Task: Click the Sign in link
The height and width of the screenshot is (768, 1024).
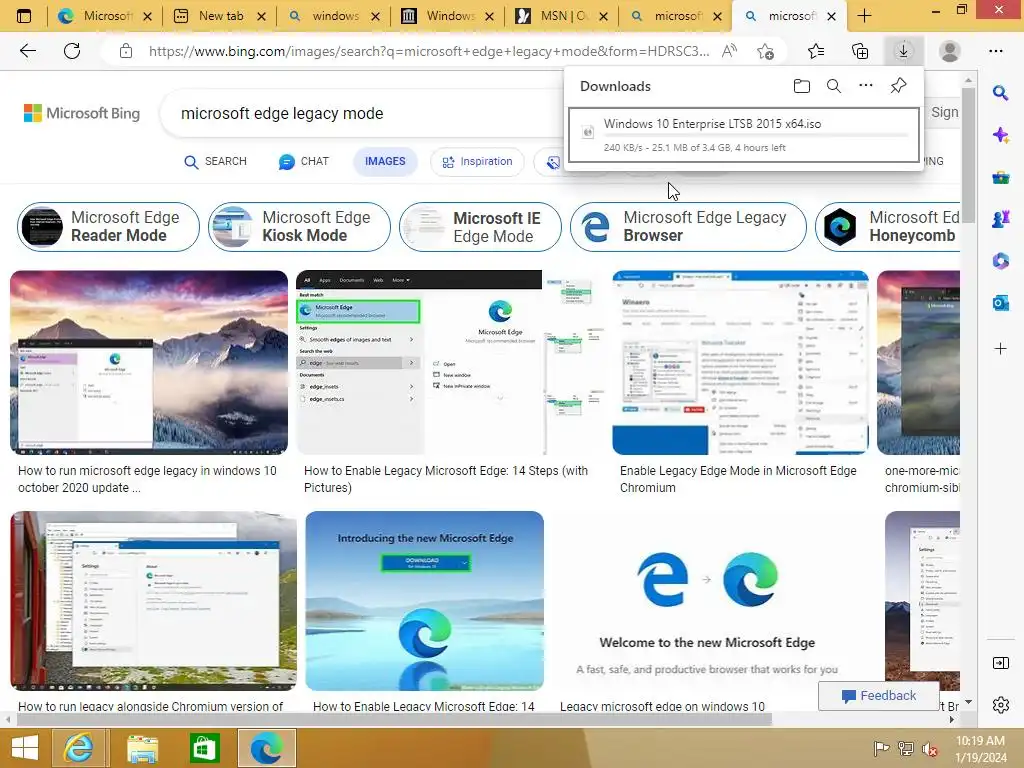Action: (x=945, y=112)
